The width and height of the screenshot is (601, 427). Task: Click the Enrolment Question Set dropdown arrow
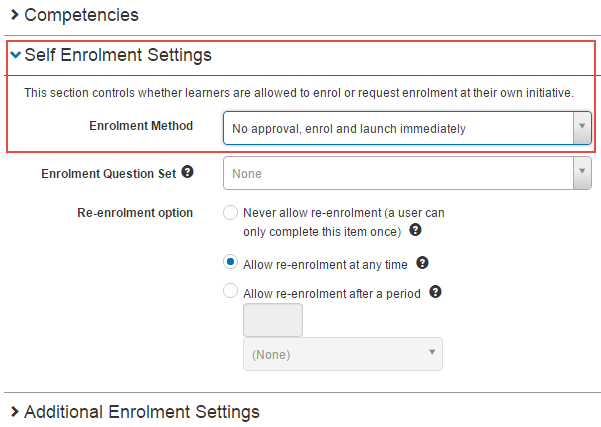click(582, 174)
